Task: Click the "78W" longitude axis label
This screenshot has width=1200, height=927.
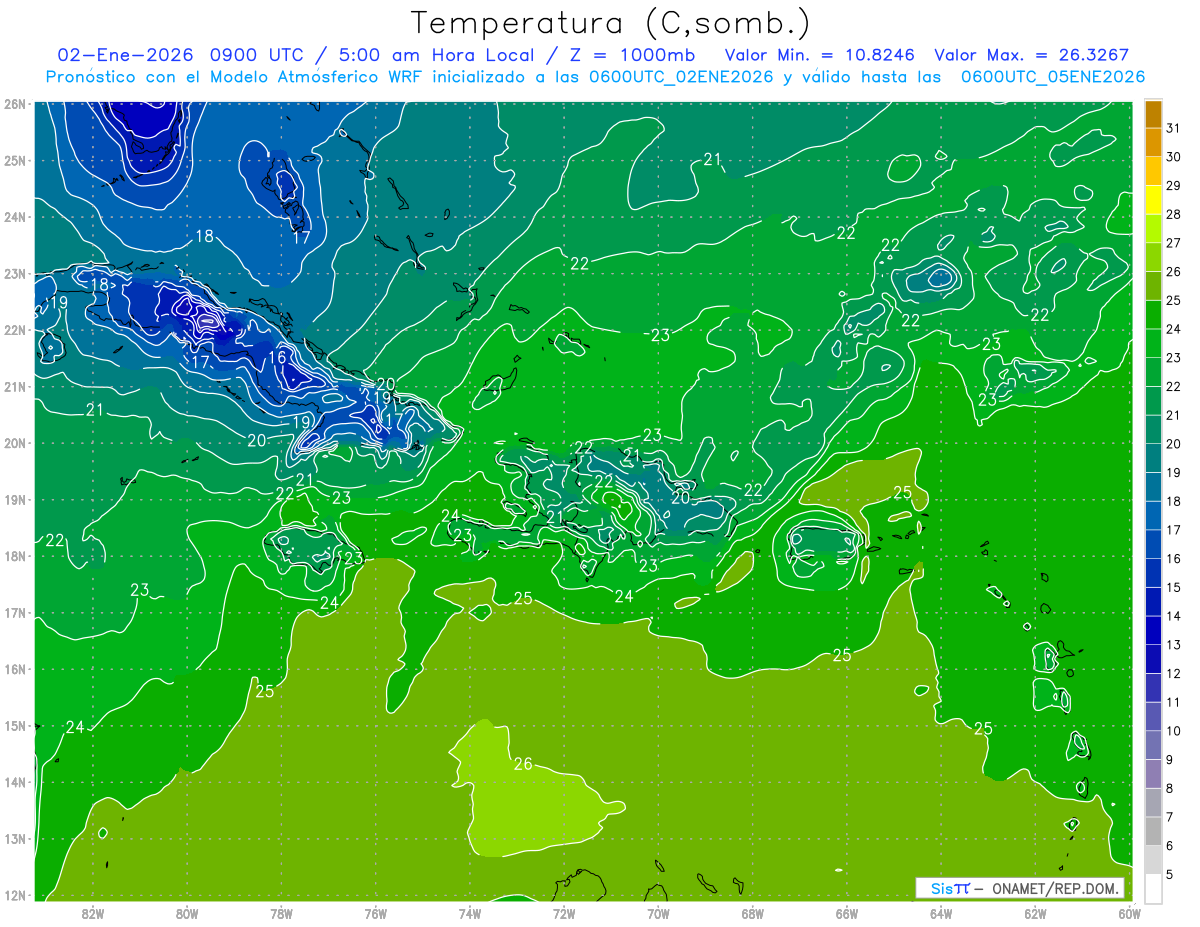Action: pos(281,913)
